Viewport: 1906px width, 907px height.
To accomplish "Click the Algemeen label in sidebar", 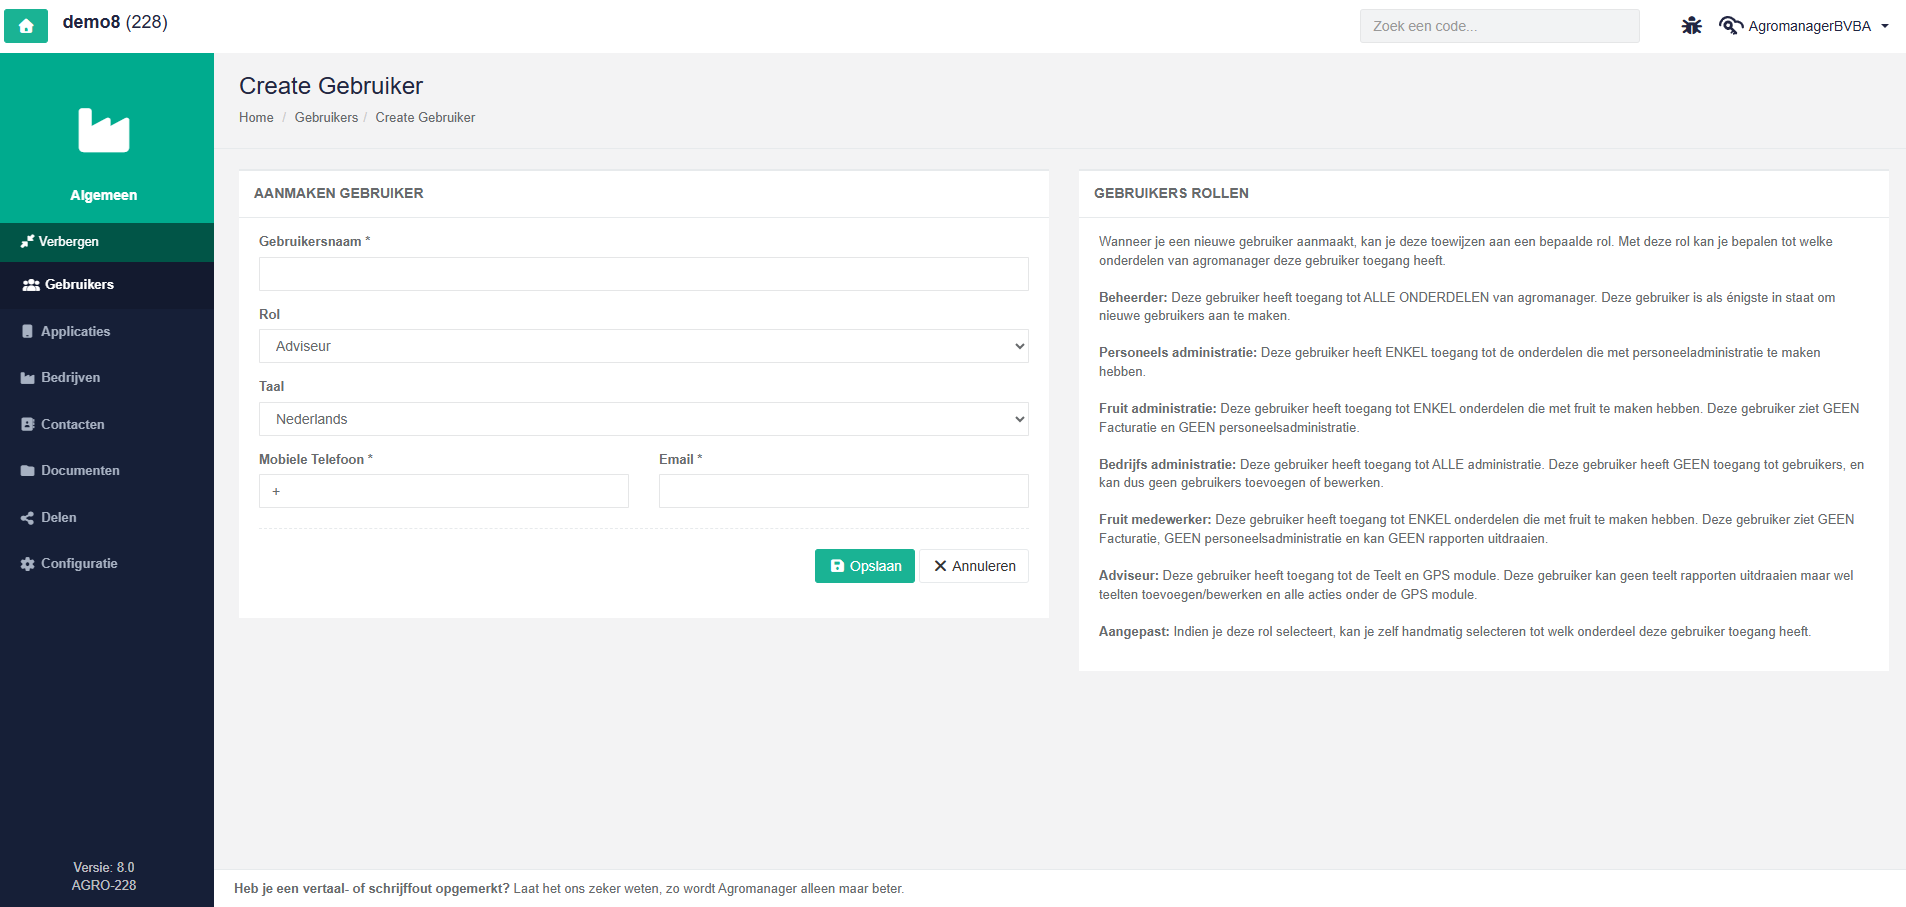I will [104, 195].
